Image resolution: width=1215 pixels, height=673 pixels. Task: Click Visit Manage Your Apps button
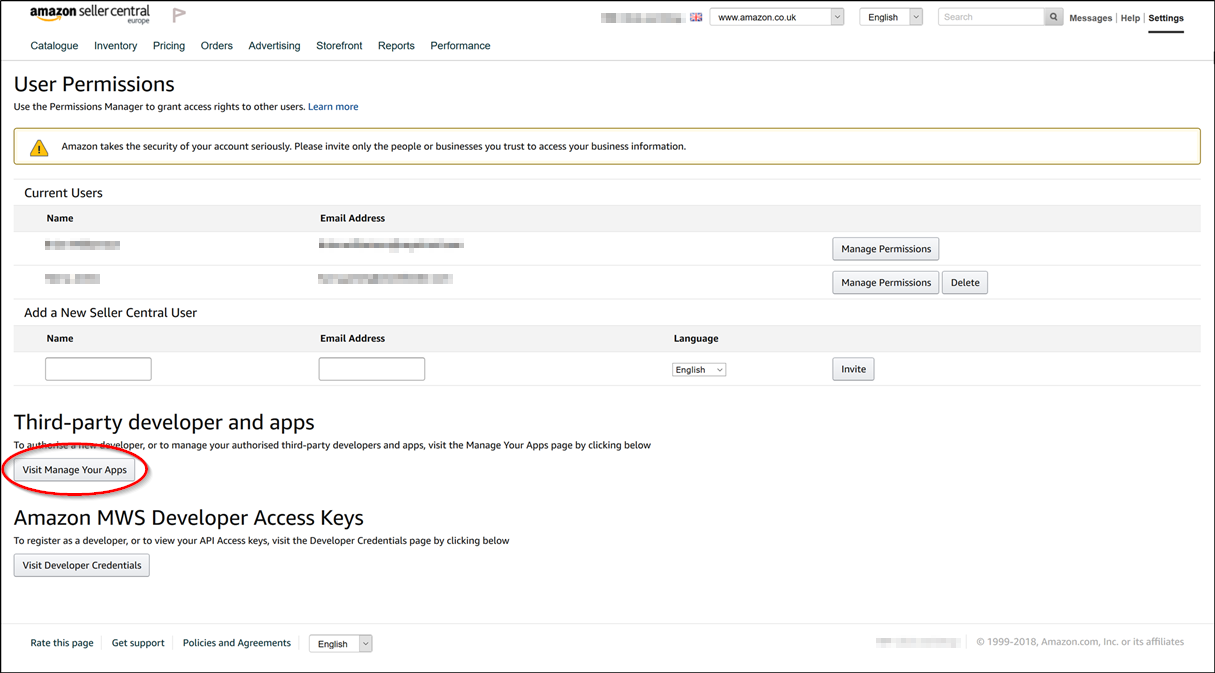pos(75,470)
